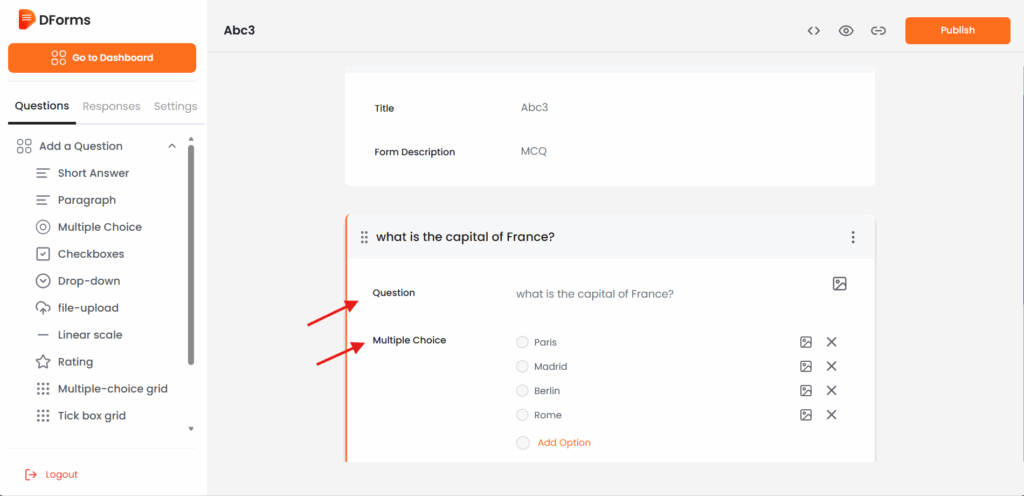Click the Publish button
The width and height of the screenshot is (1024, 496).
click(957, 31)
